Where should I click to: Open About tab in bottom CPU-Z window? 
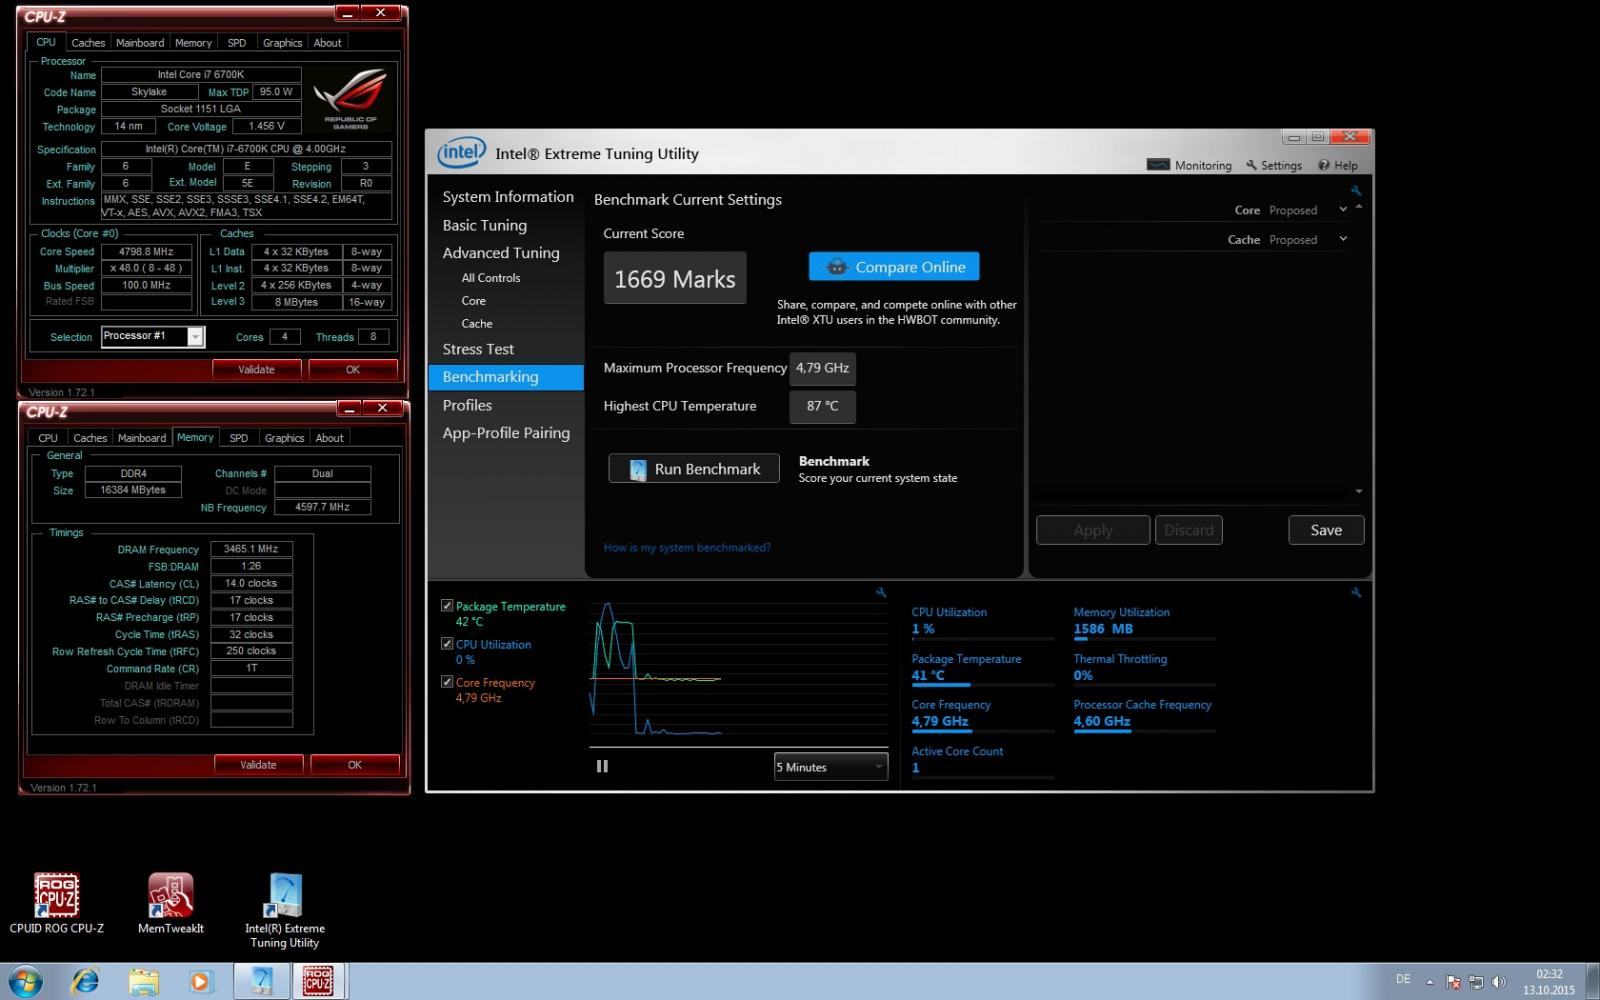[329, 438]
